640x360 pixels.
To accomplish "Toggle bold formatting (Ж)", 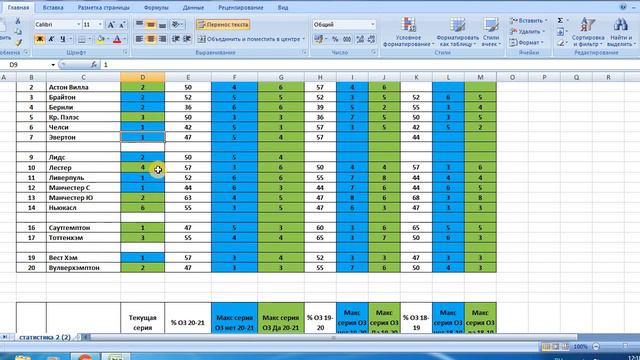I will (40, 39).
